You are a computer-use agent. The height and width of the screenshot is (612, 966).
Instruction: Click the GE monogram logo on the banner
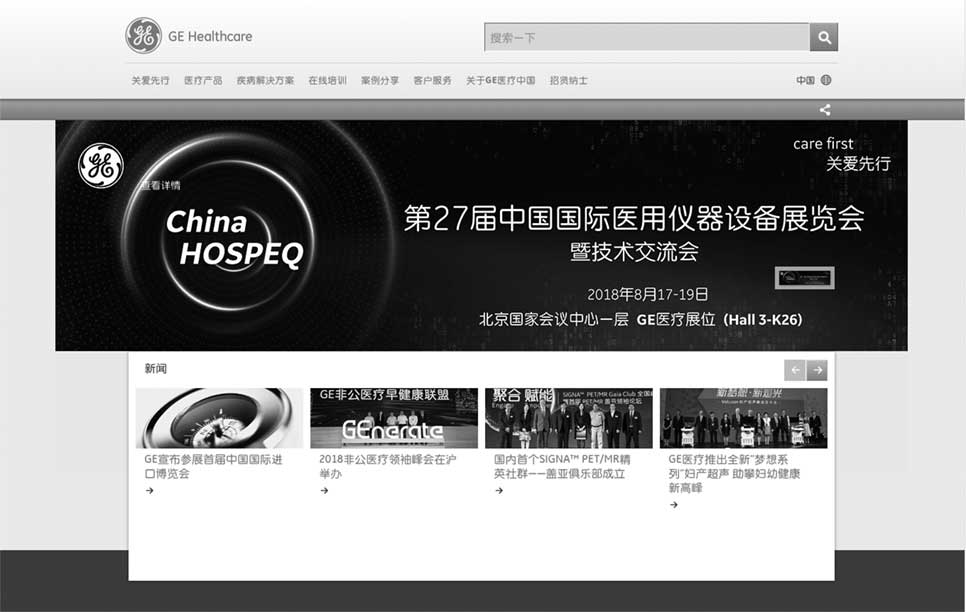pyautogui.click(x=101, y=165)
